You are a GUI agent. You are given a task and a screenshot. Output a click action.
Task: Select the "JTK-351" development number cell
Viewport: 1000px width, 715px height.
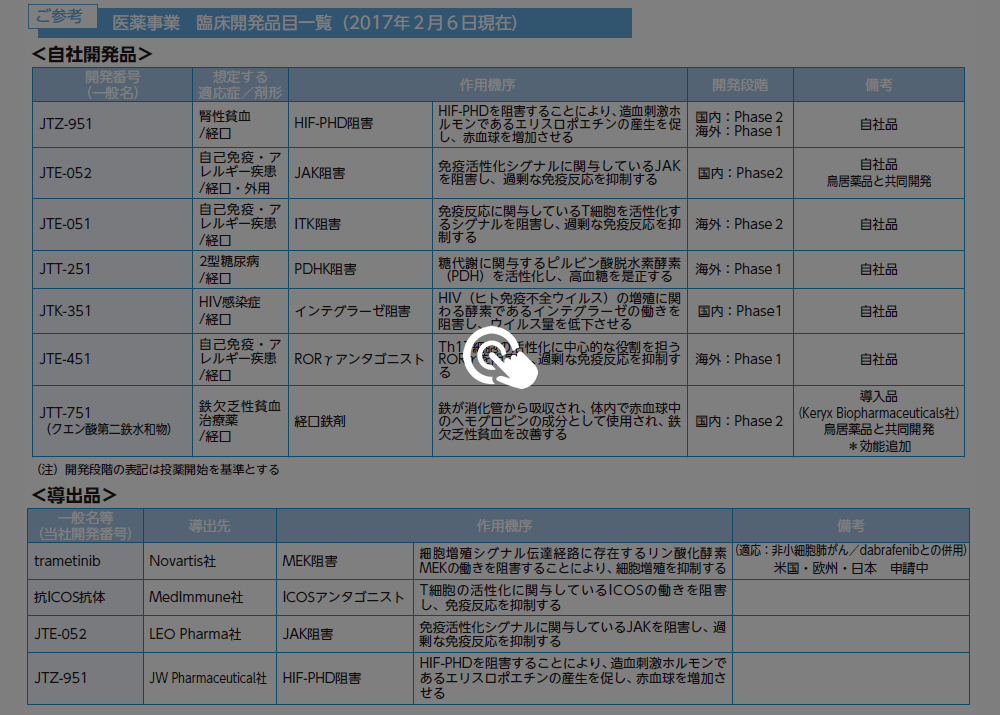coord(112,311)
